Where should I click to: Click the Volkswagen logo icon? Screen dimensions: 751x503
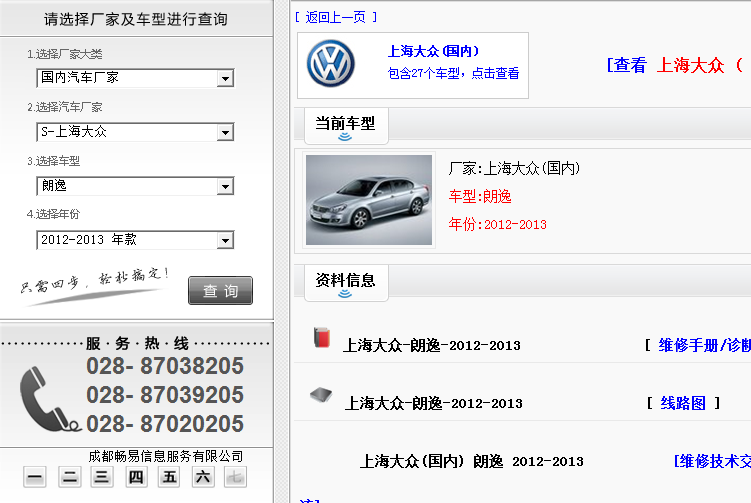click(330, 64)
